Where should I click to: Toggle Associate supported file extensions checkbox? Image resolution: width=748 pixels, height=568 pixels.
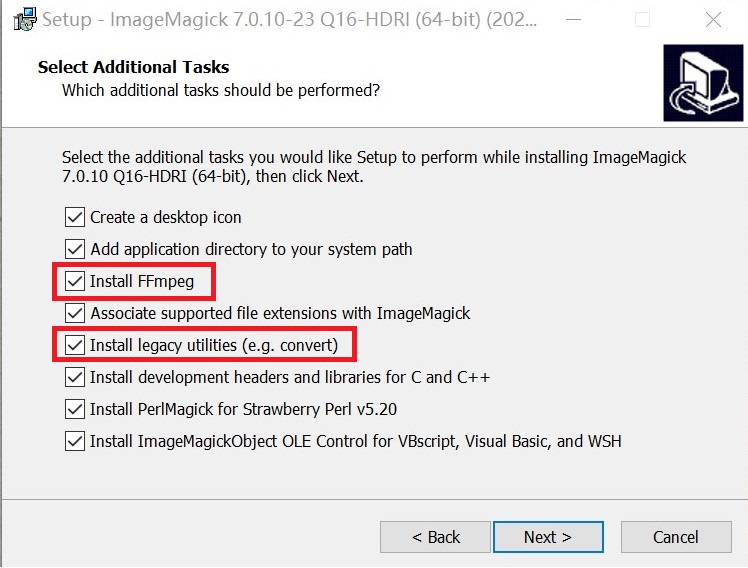tap(75, 313)
